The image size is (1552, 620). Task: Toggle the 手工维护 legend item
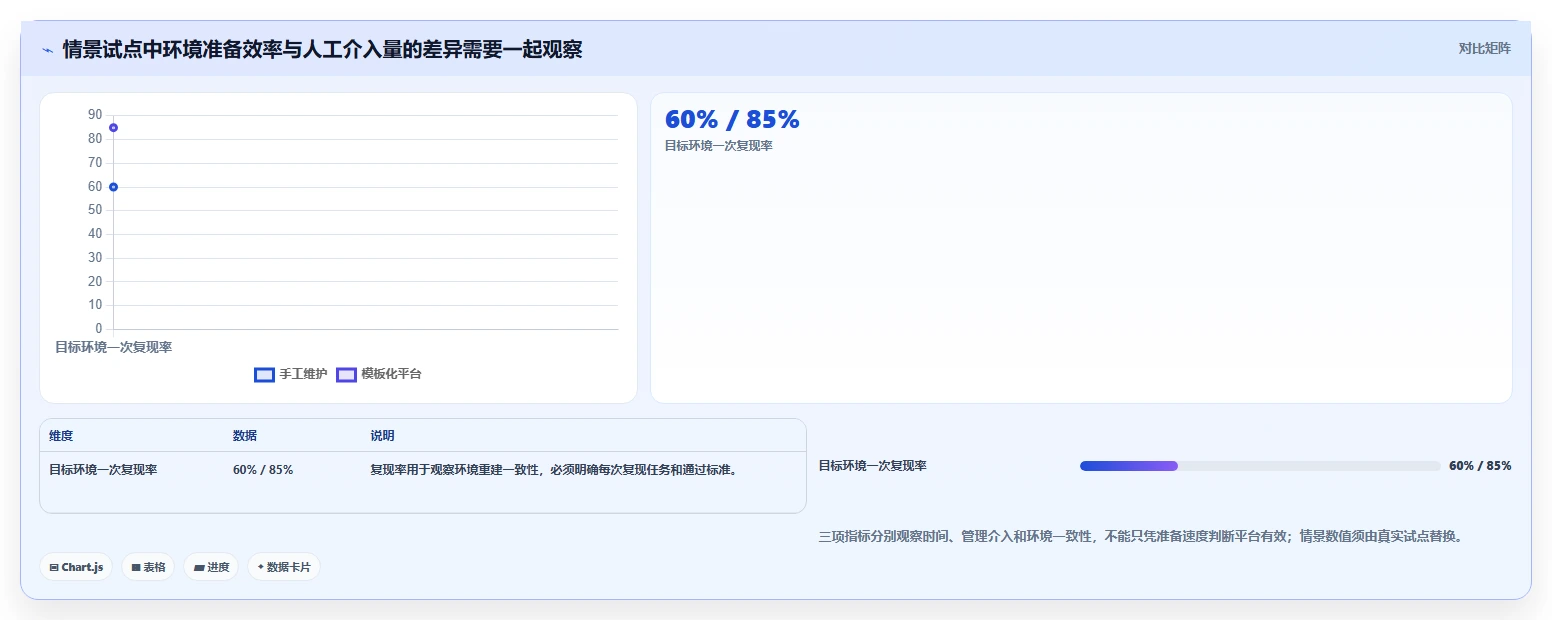(x=291, y=374)
